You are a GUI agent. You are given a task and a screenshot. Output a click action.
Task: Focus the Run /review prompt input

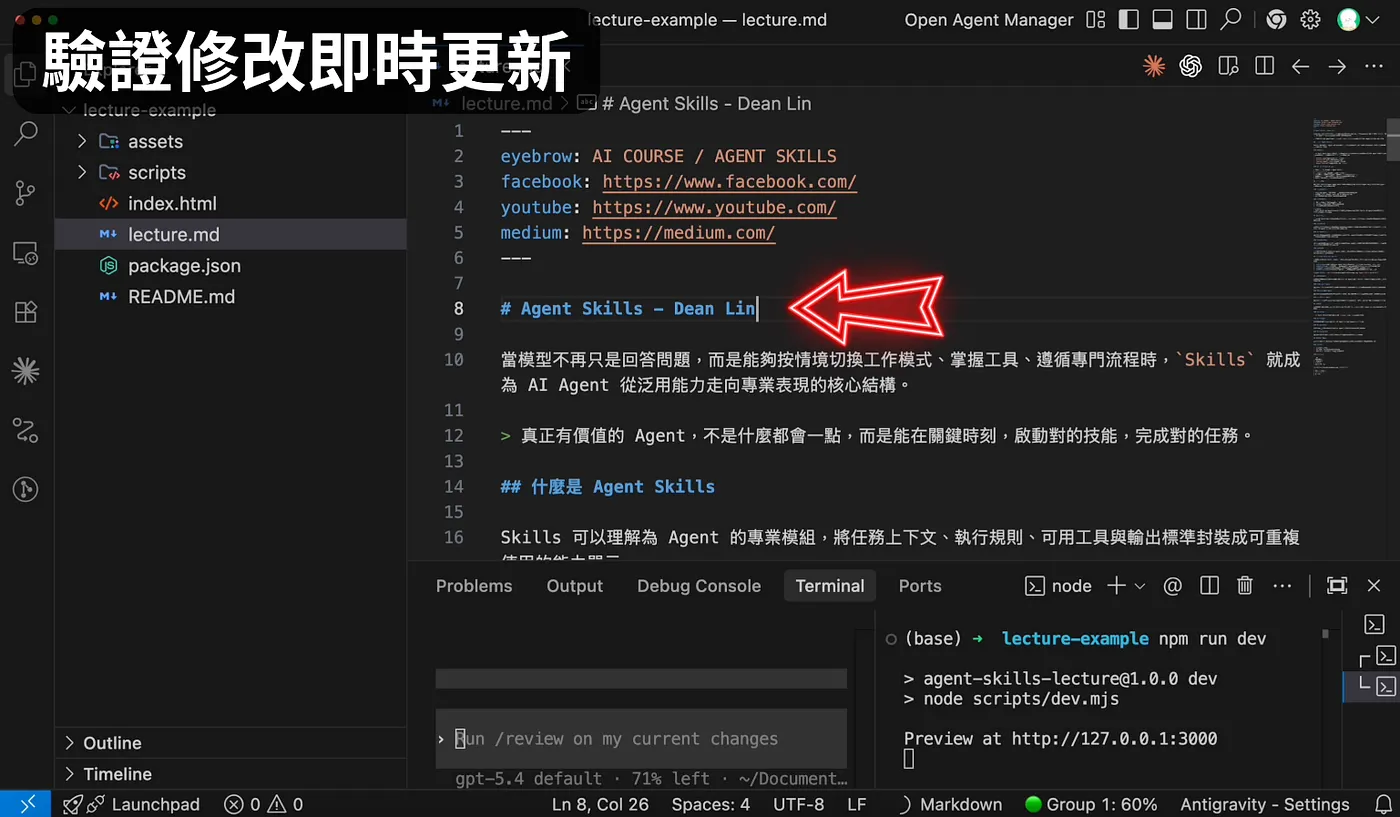(x=641, y=739)
